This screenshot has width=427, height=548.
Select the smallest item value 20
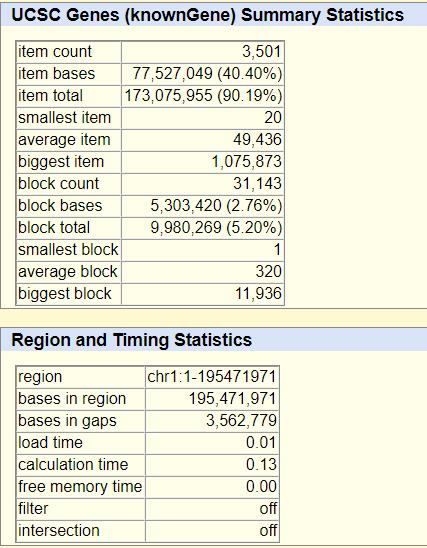(273, 118)
